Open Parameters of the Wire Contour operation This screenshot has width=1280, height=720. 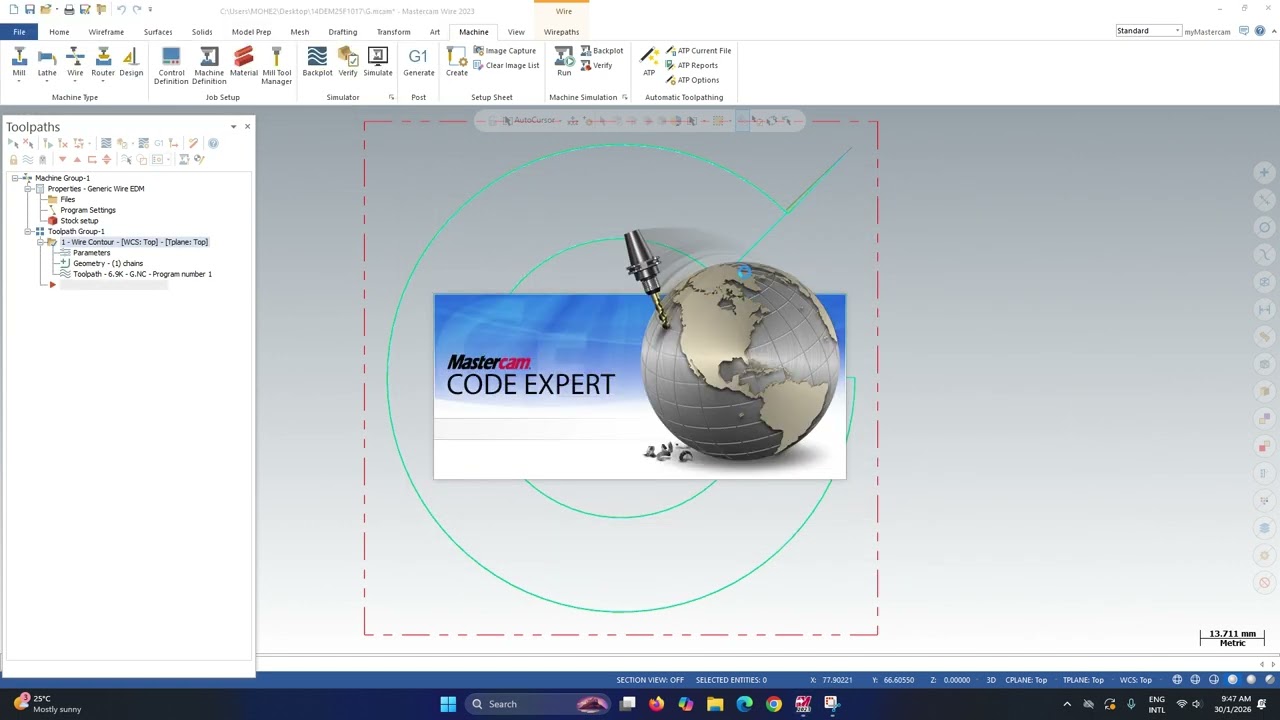tap(91, 253)
